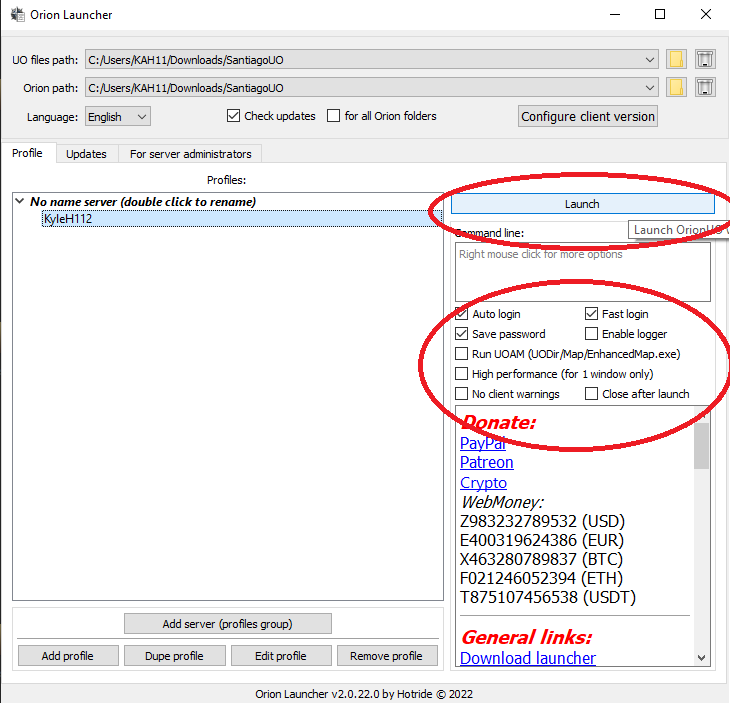This screenshot has height=706, width=730.
Task: Click the folder icon beside UO files path
Action: pyautogui.click(x=676, y=59)
